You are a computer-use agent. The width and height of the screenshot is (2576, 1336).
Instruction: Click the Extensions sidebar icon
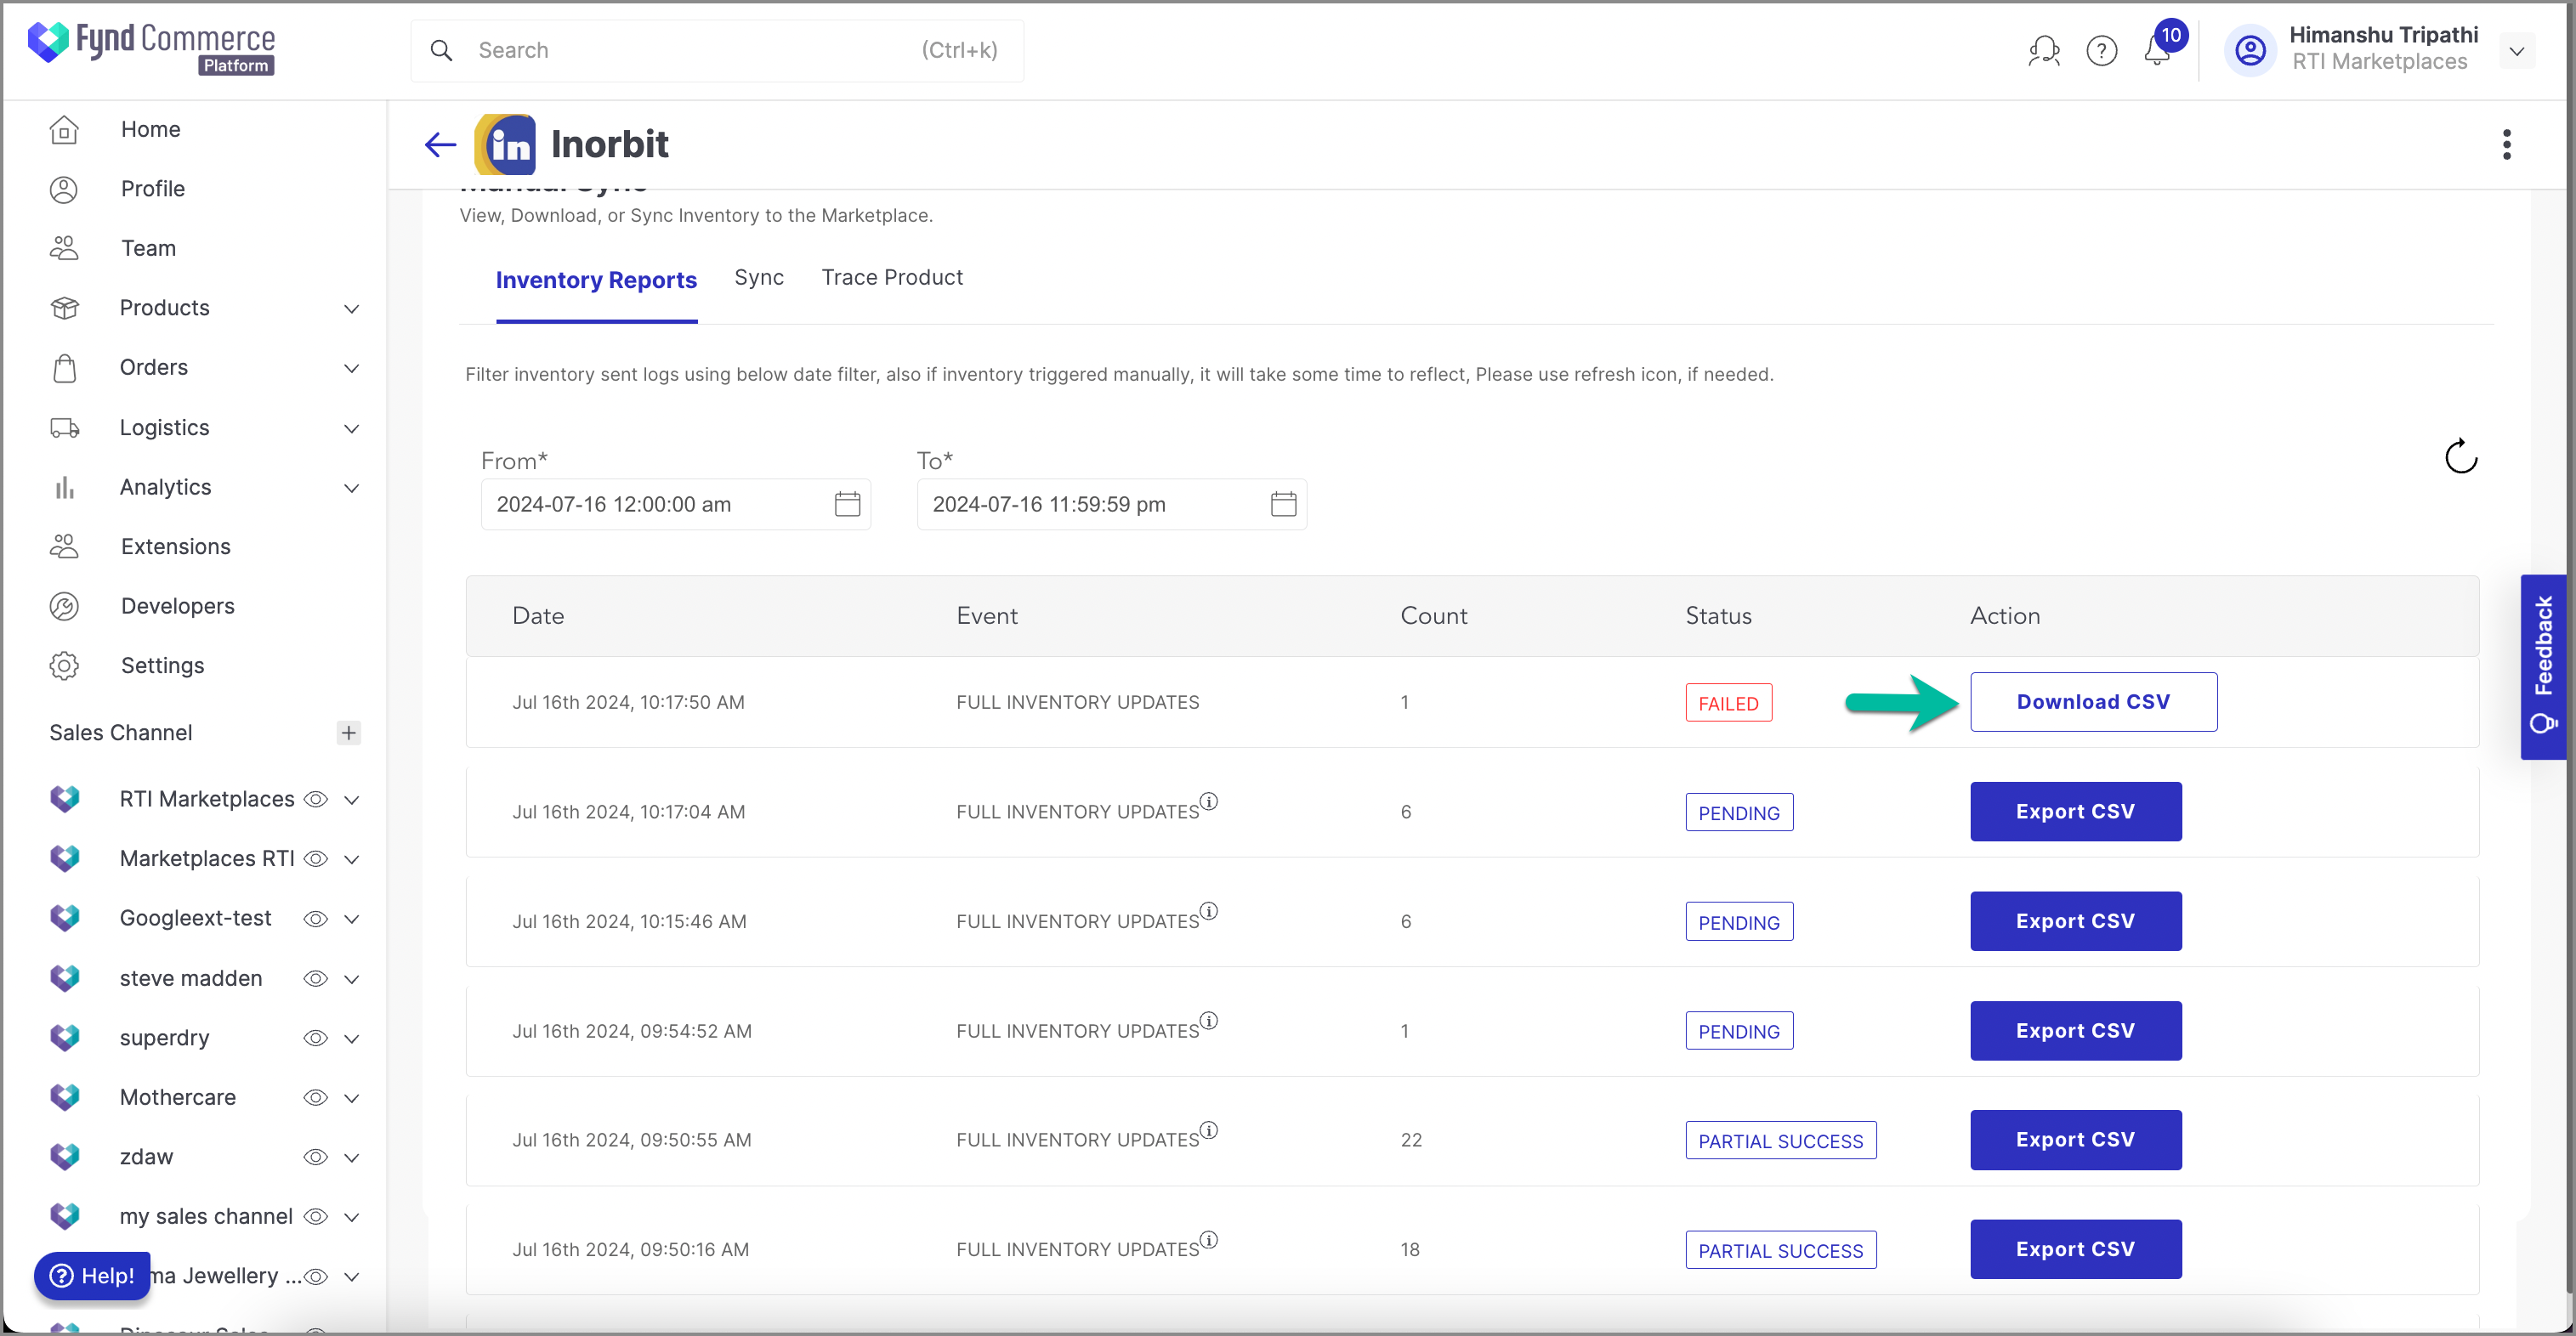64,546
